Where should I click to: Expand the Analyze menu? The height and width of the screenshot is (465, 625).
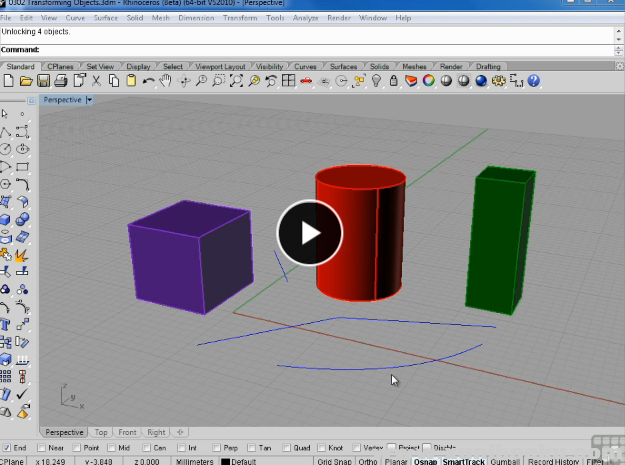click(x=308, y=18)
